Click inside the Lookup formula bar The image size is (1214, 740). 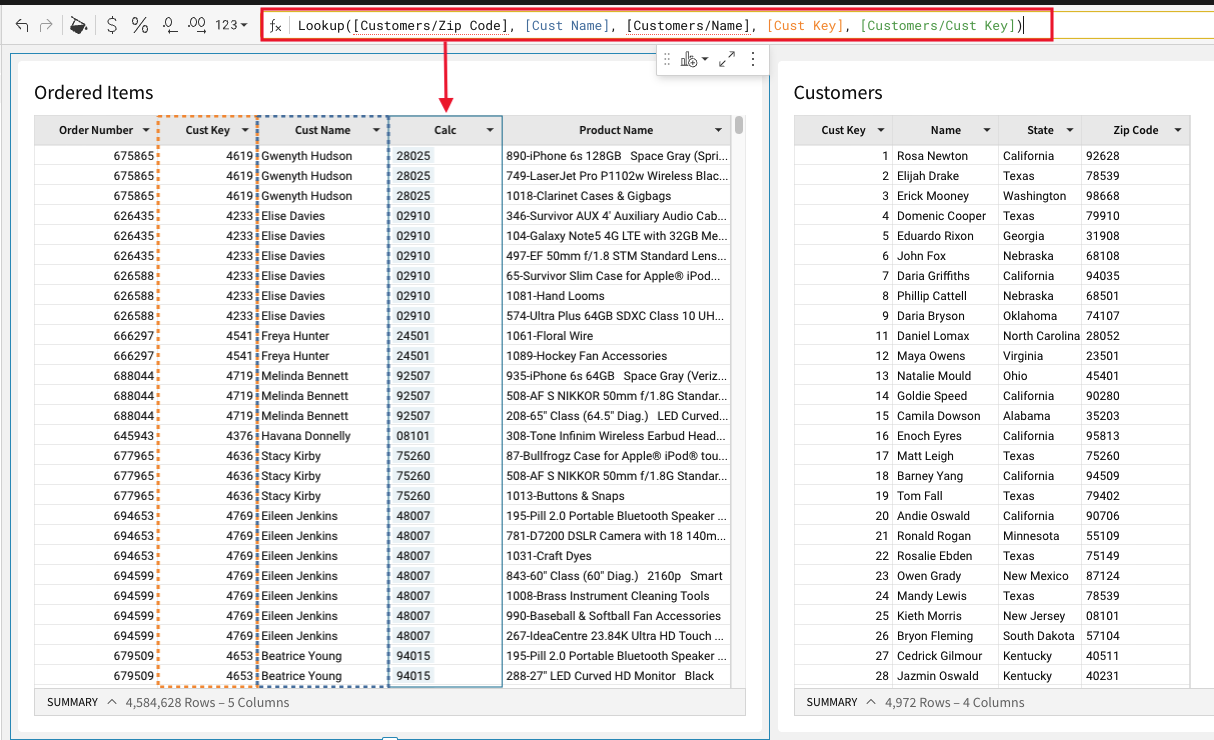[x=660, y=25]
